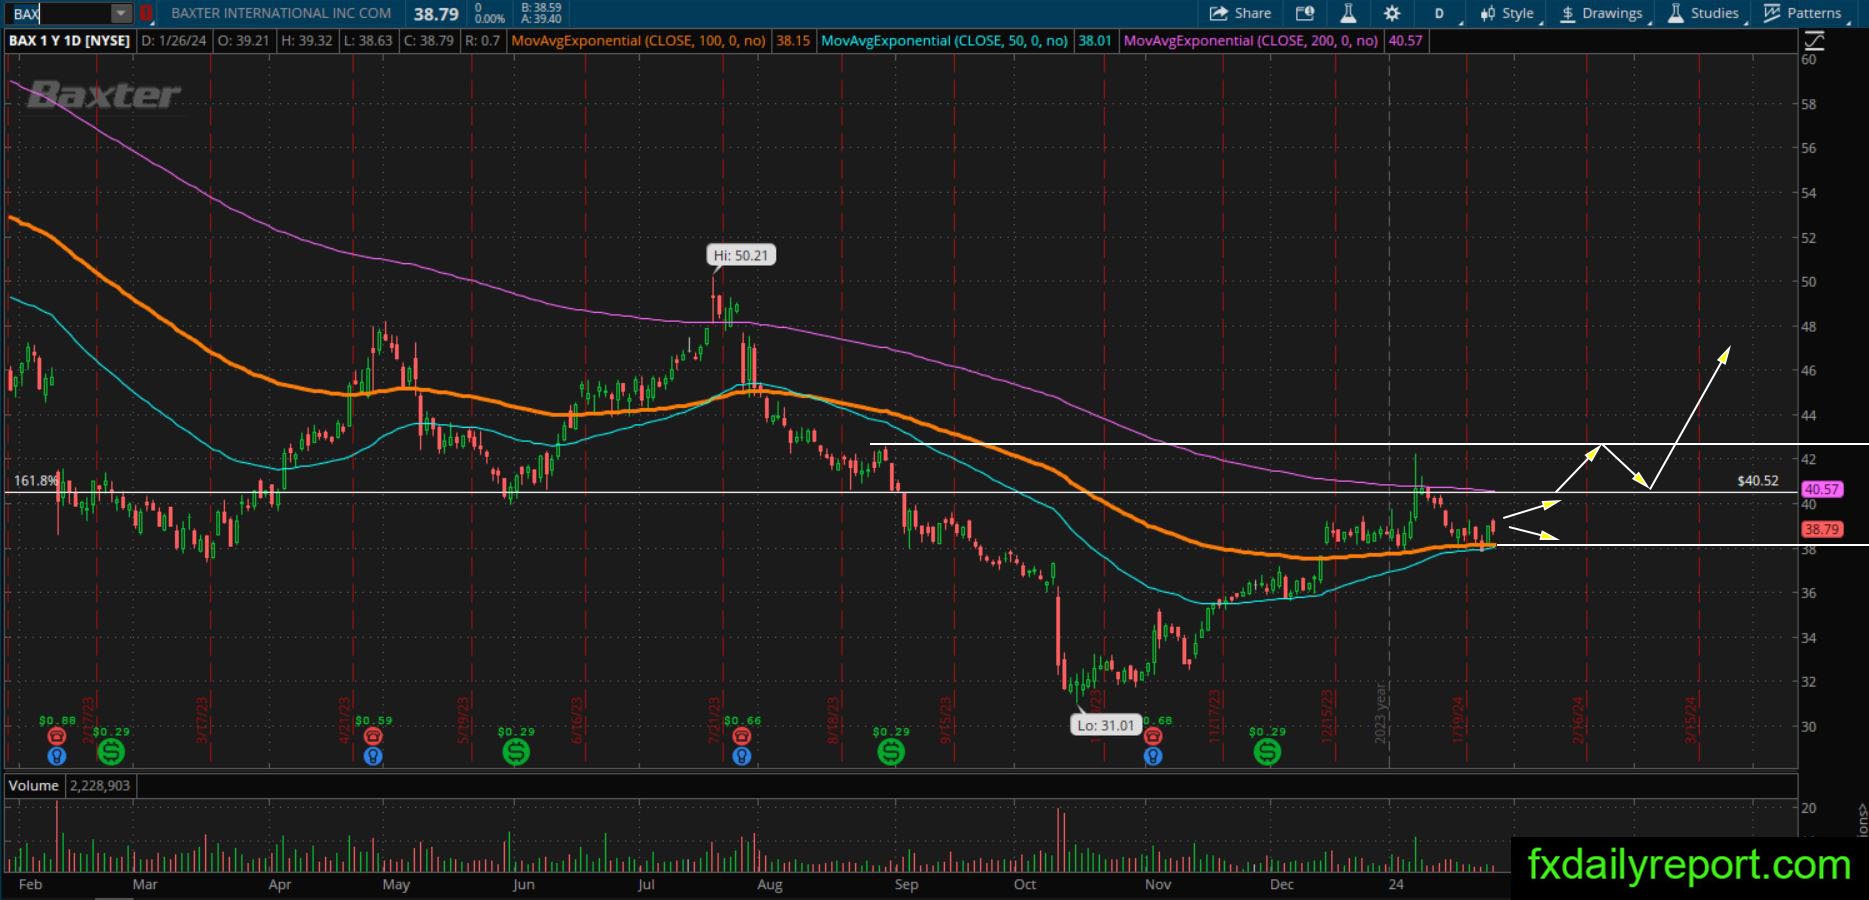Open Edit Studies via the flask icon left of the gear
This screenshot has width=1869, height=900.
[1348, 13]
